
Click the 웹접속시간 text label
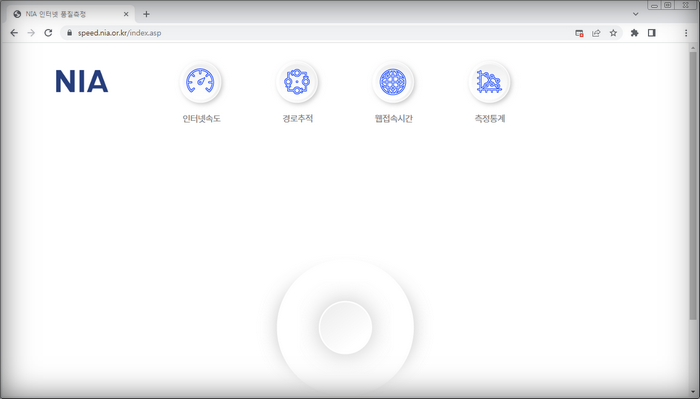393,118
